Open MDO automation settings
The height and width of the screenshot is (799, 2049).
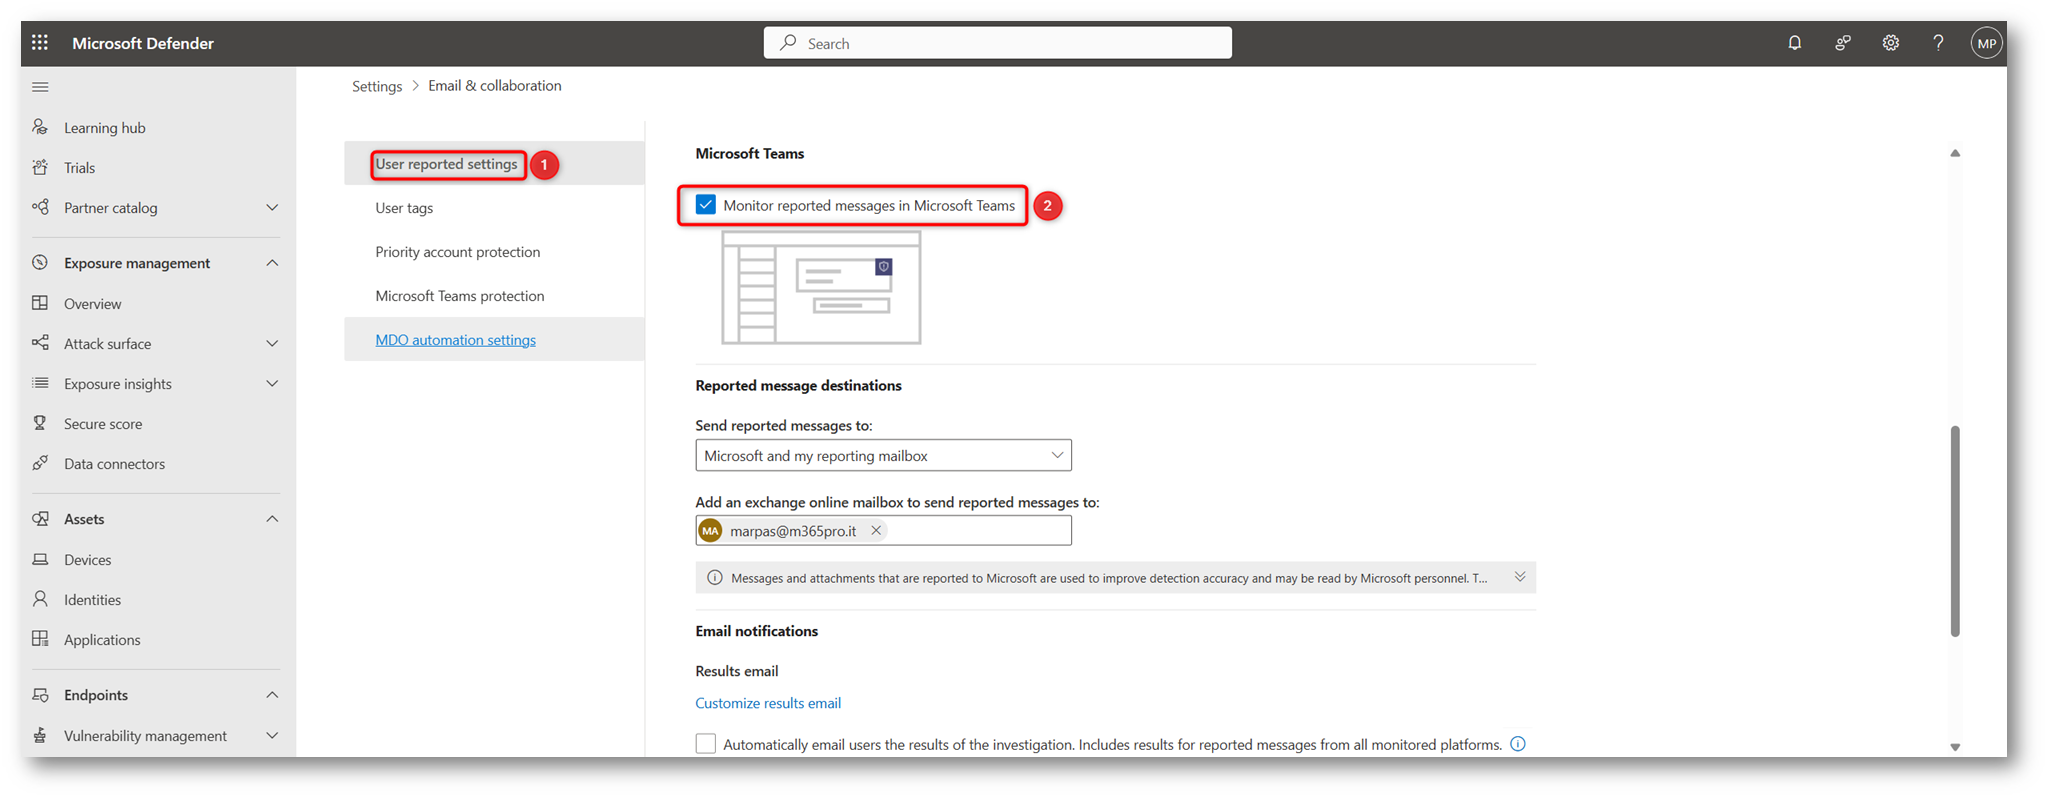[455, 339]
